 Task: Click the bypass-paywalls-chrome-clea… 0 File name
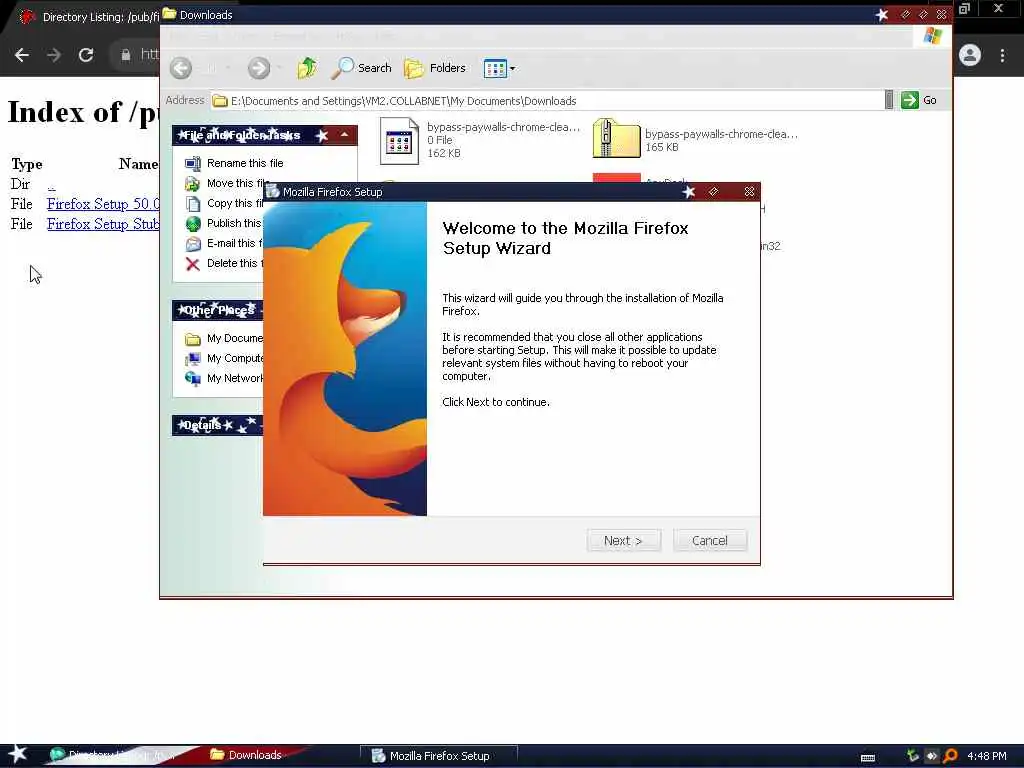tap(504, 127)
